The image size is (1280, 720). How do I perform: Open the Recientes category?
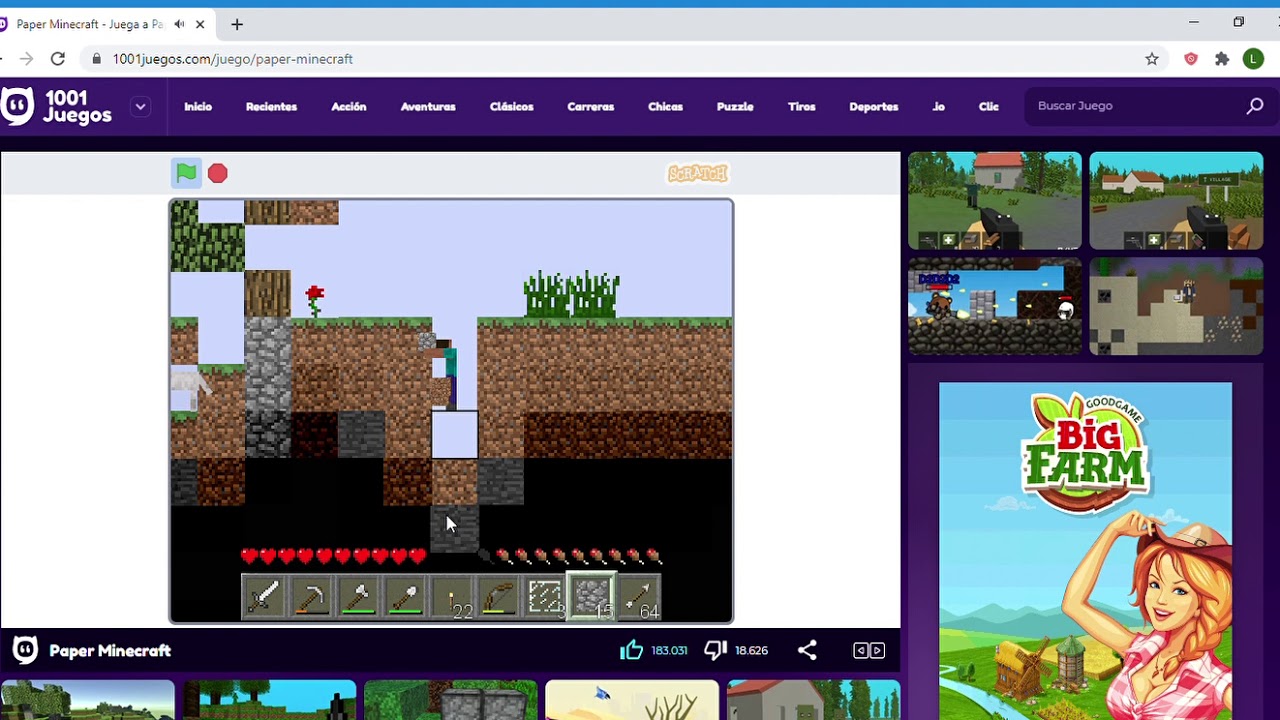coord(271,106)
